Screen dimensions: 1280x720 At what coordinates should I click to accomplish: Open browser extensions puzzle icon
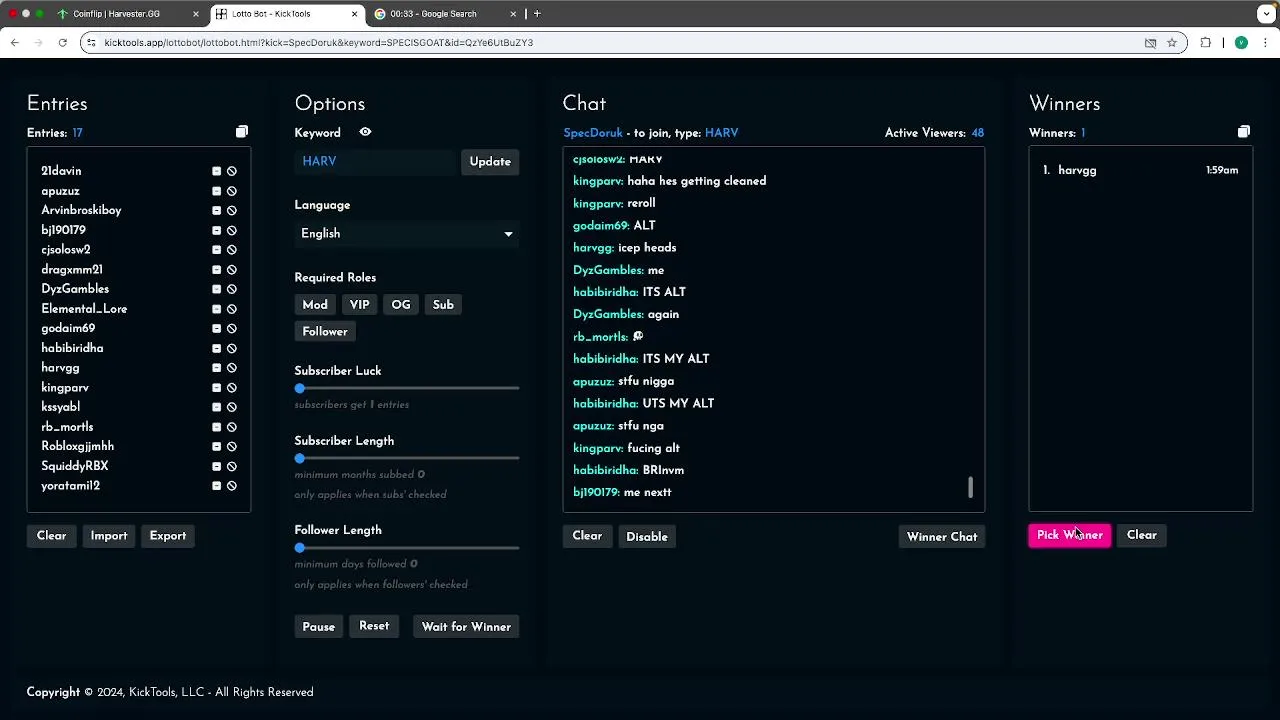click(1206, 43)
